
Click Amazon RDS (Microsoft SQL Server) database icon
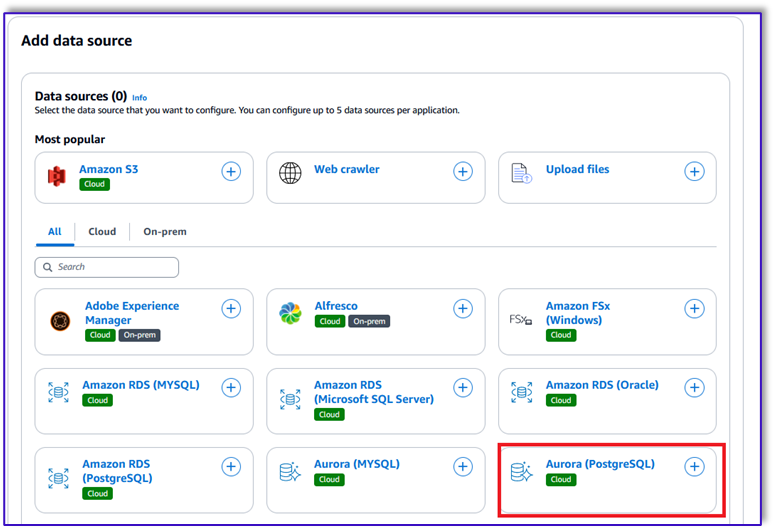[x=290, y=399]
